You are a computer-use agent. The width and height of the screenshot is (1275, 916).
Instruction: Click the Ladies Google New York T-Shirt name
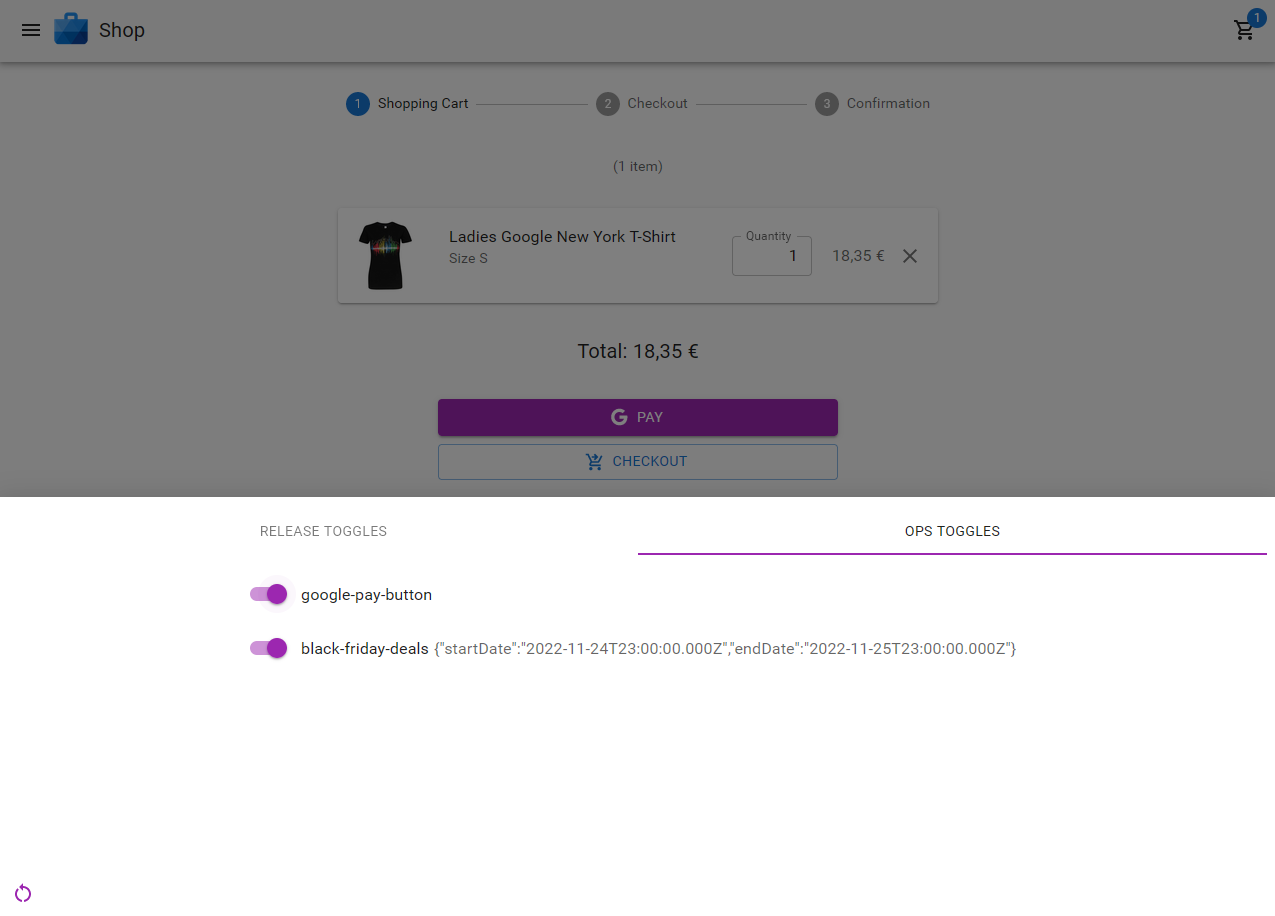(x=562, y=237)
